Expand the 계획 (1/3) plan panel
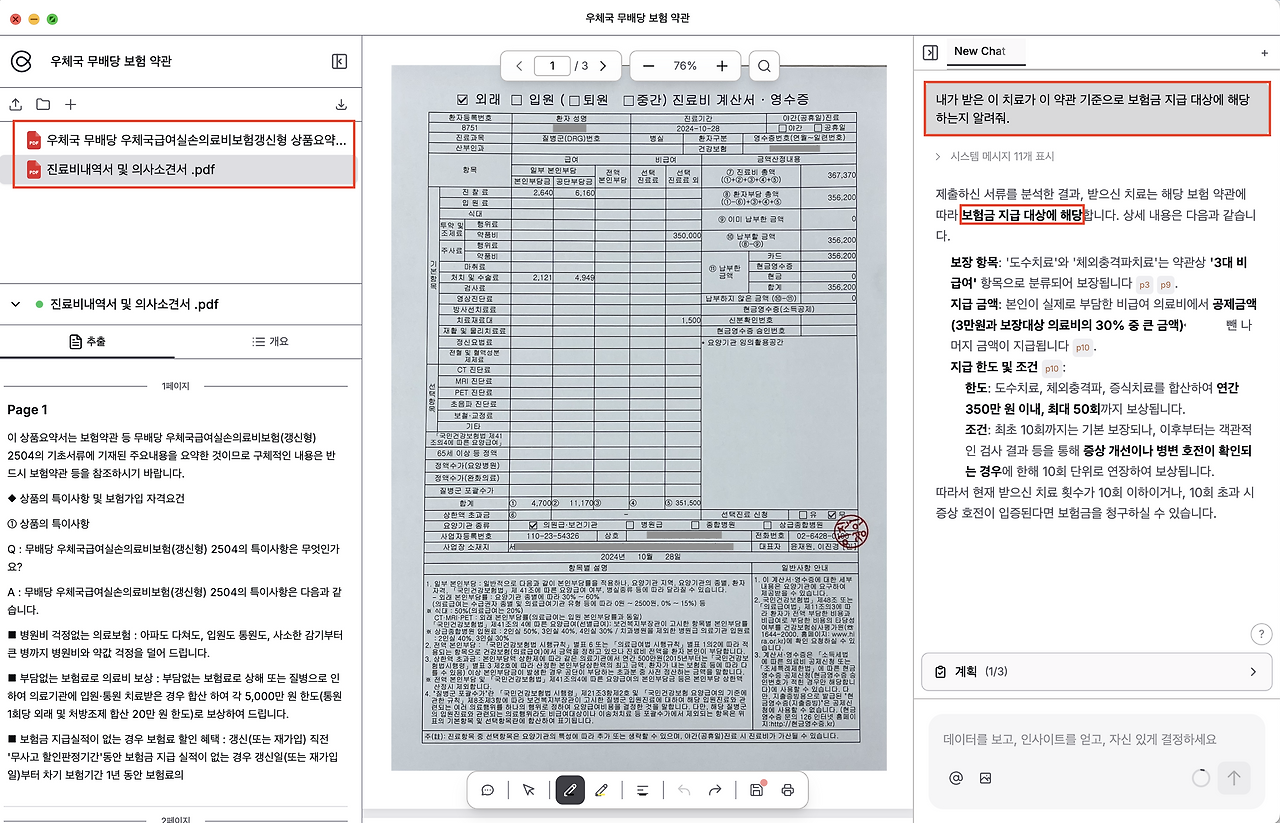1280x823 pixels. point(1253,671)
